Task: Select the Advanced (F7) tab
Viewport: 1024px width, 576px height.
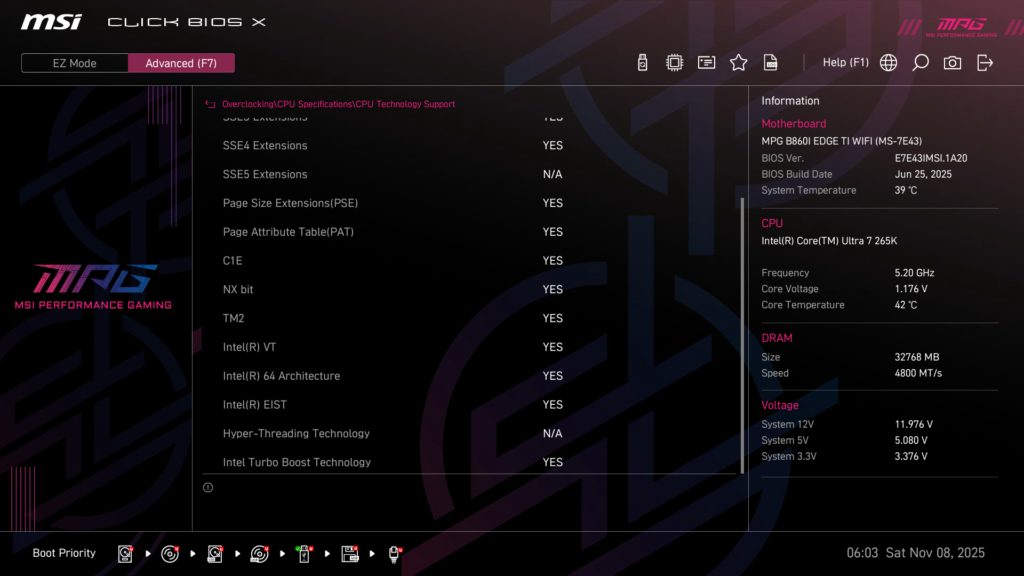Action: click(x=181, y=62)
